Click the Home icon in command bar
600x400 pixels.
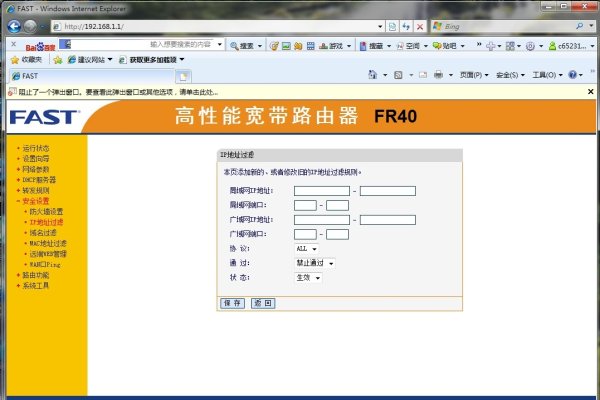pyautogui.click(x=372, y=75)
